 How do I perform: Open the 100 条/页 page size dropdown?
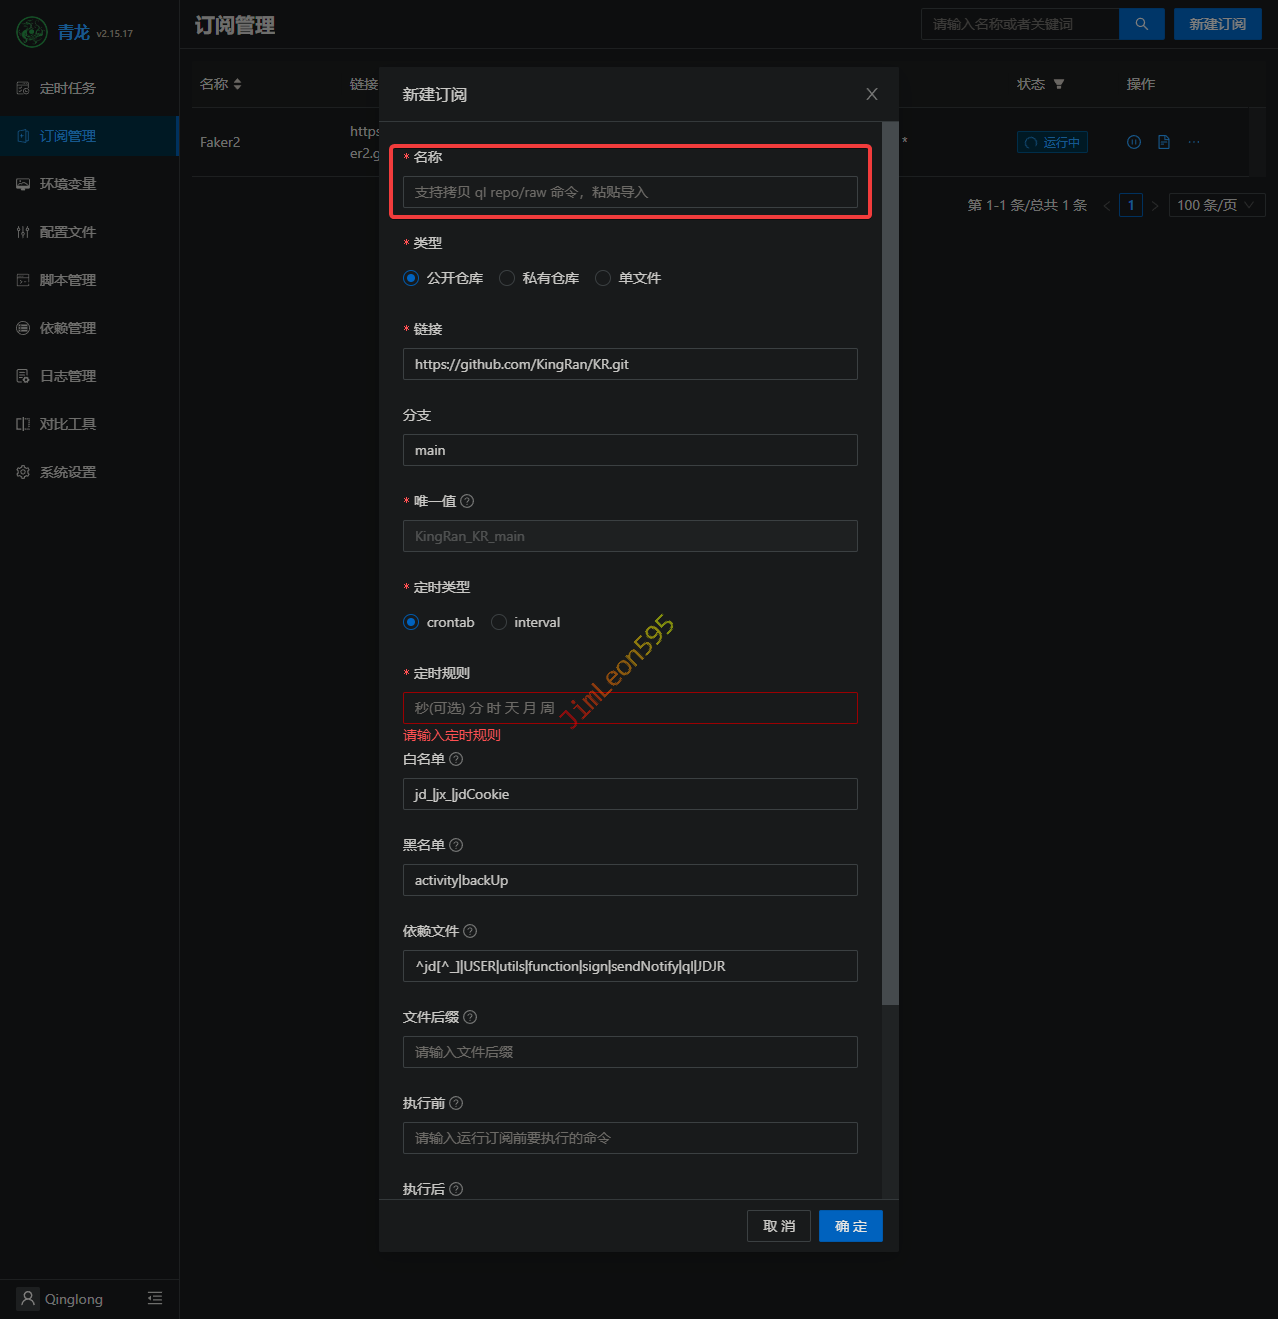coord(1216,205)
